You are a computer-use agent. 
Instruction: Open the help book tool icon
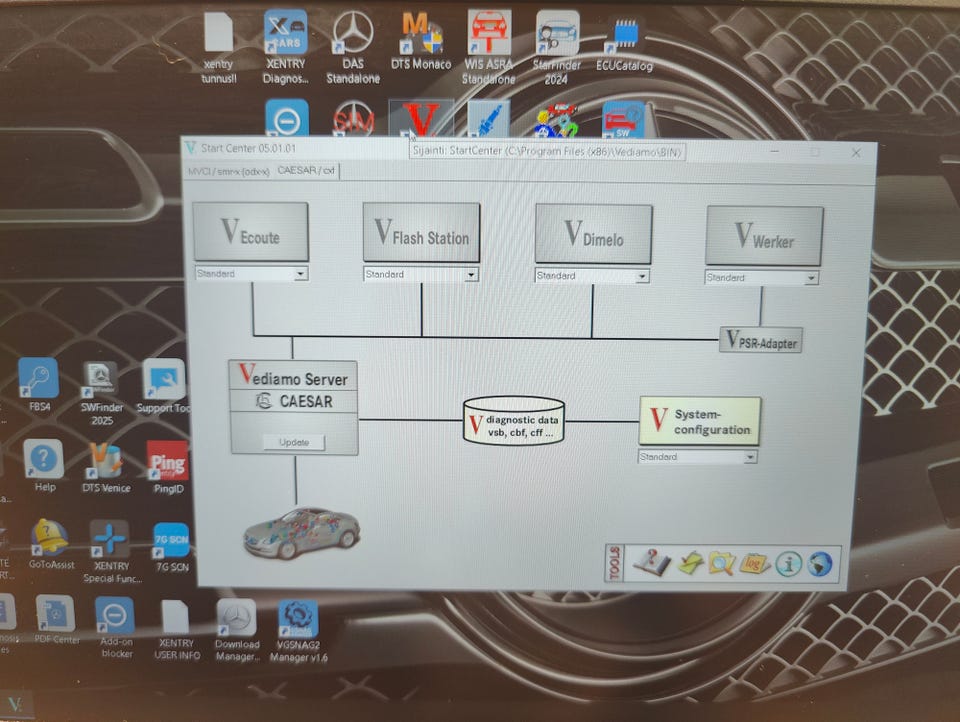651,562
